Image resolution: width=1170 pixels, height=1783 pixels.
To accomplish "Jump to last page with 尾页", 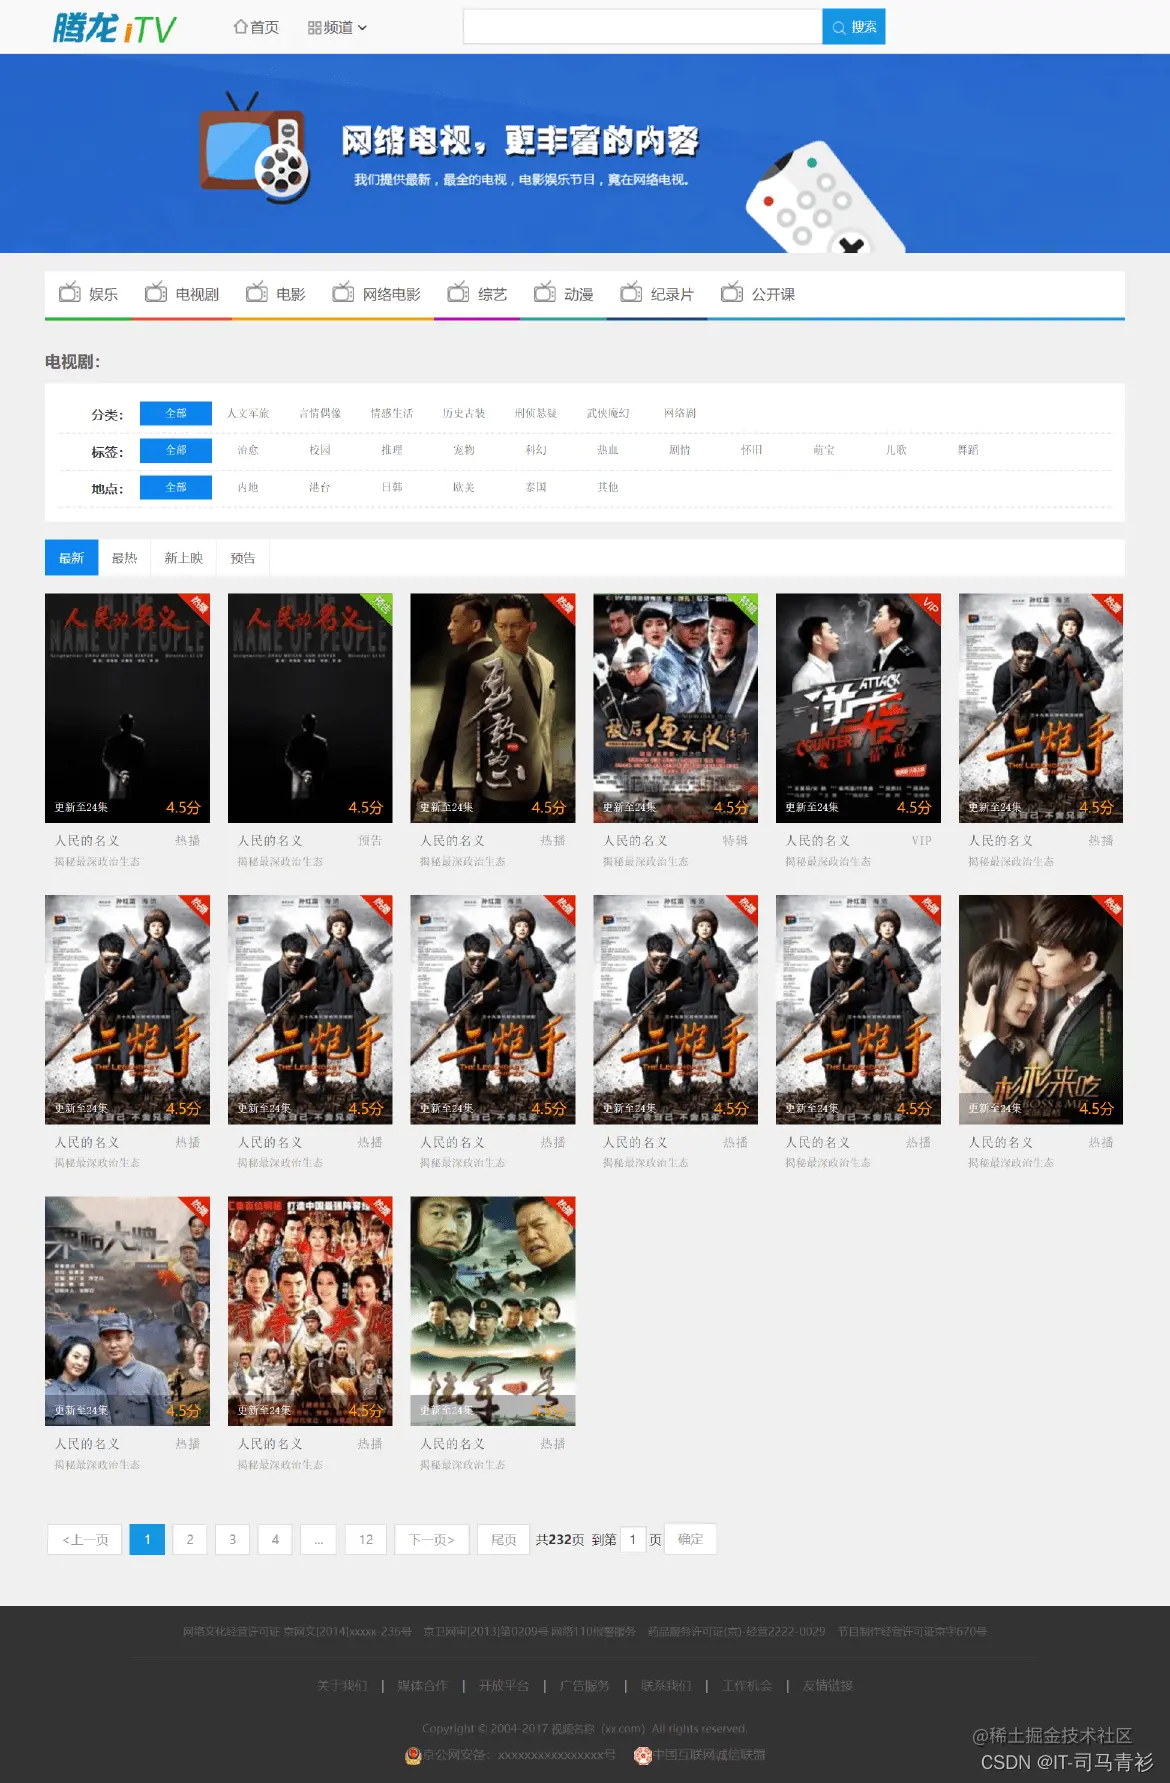I will 504,1539.
